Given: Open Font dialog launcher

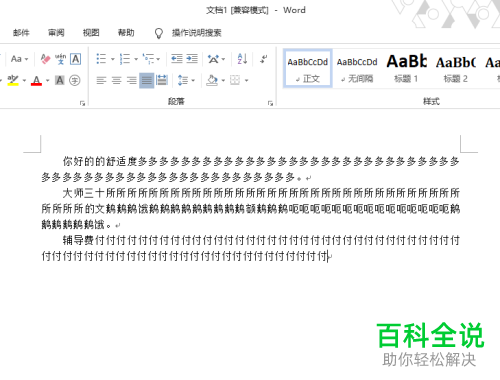Looking at the screenshot, I should (x=82, y=104).
